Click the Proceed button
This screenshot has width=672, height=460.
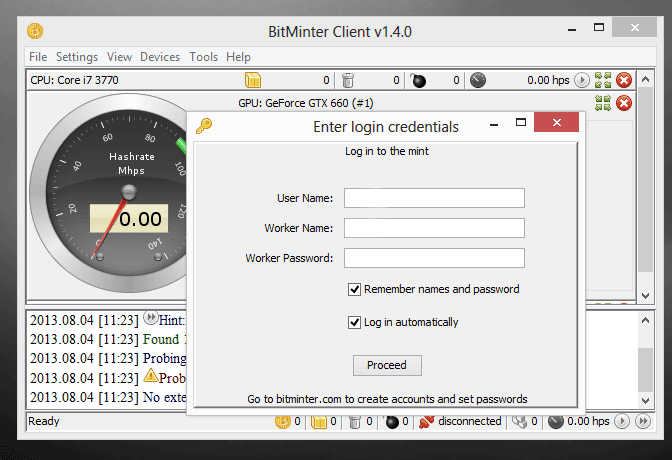click(x=387, y=365)
